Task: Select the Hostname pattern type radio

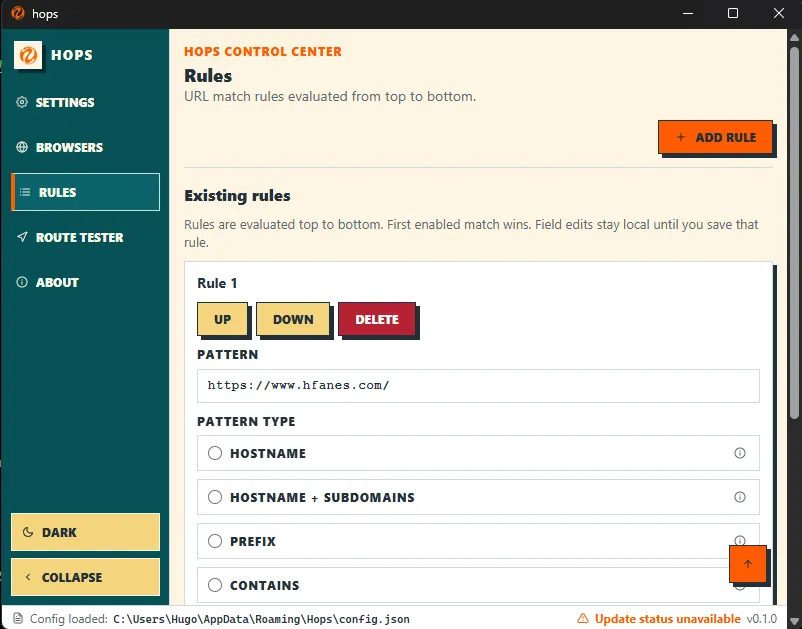Action: click(215, 453)
